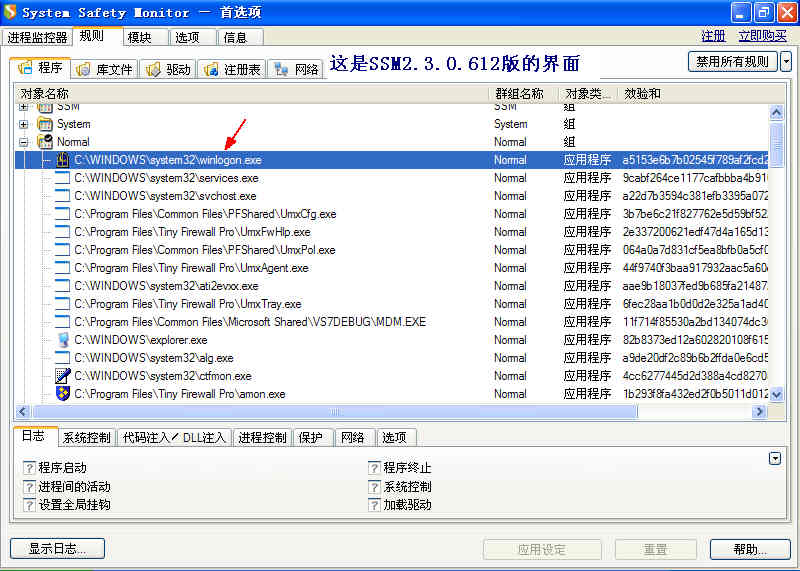Expand the System group node
The image size is (800, 571).
coord(23,124)
